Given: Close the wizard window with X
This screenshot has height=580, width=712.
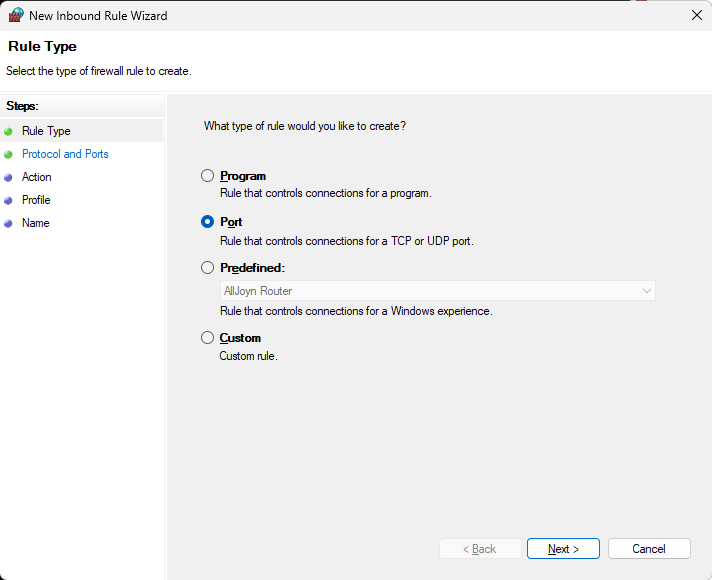Looking at the screenshot, I should pos(695,15).
